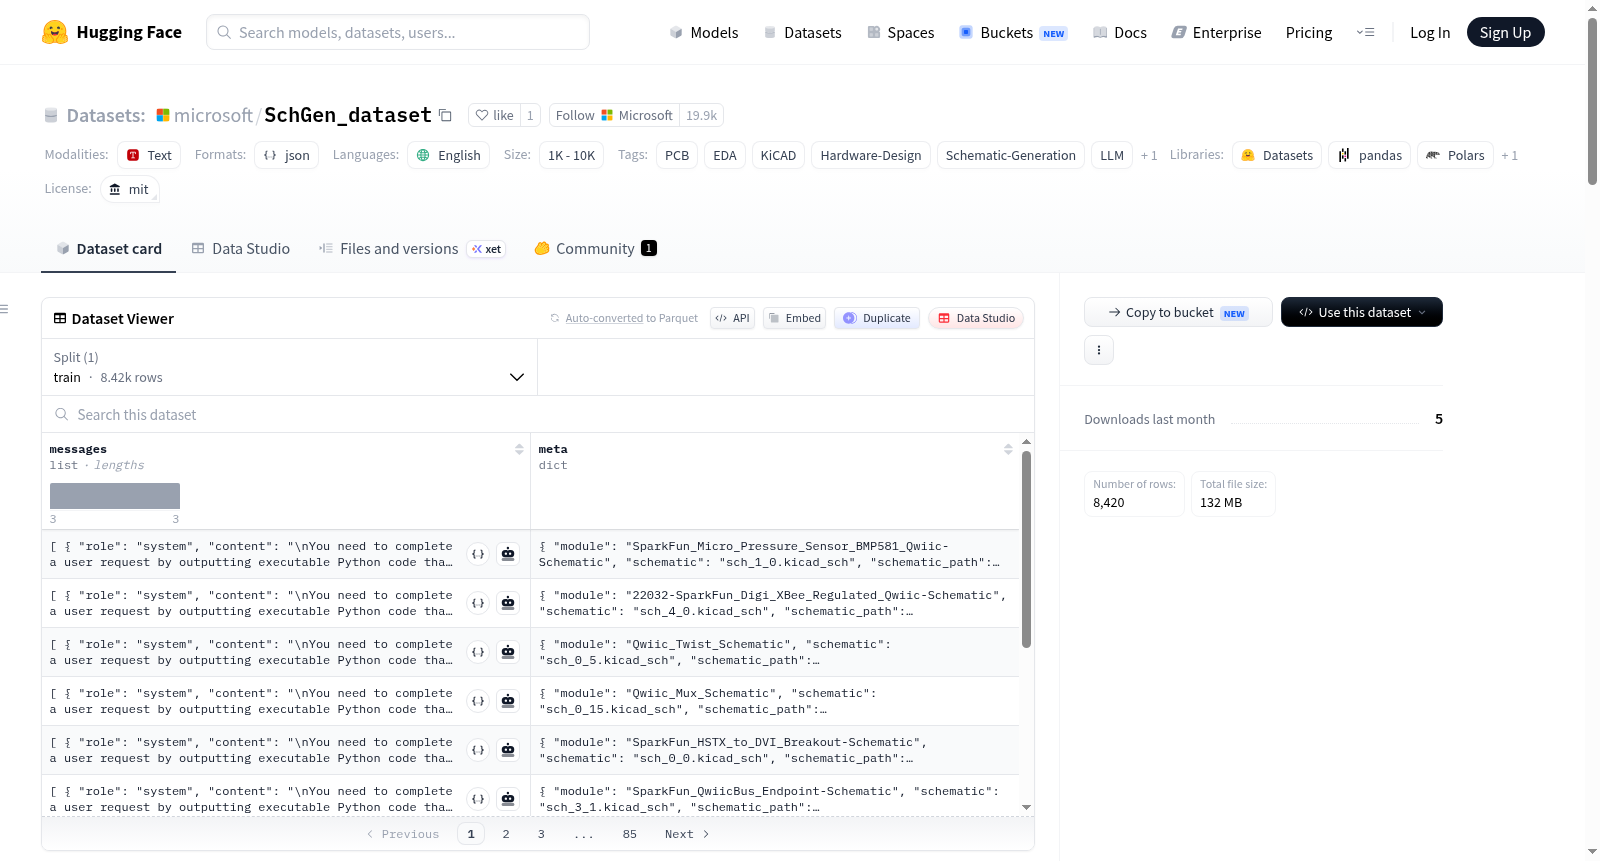Open the three-dot more options menu
Viewport: 1600px width, 861px height.
[x=1099, y=350]
